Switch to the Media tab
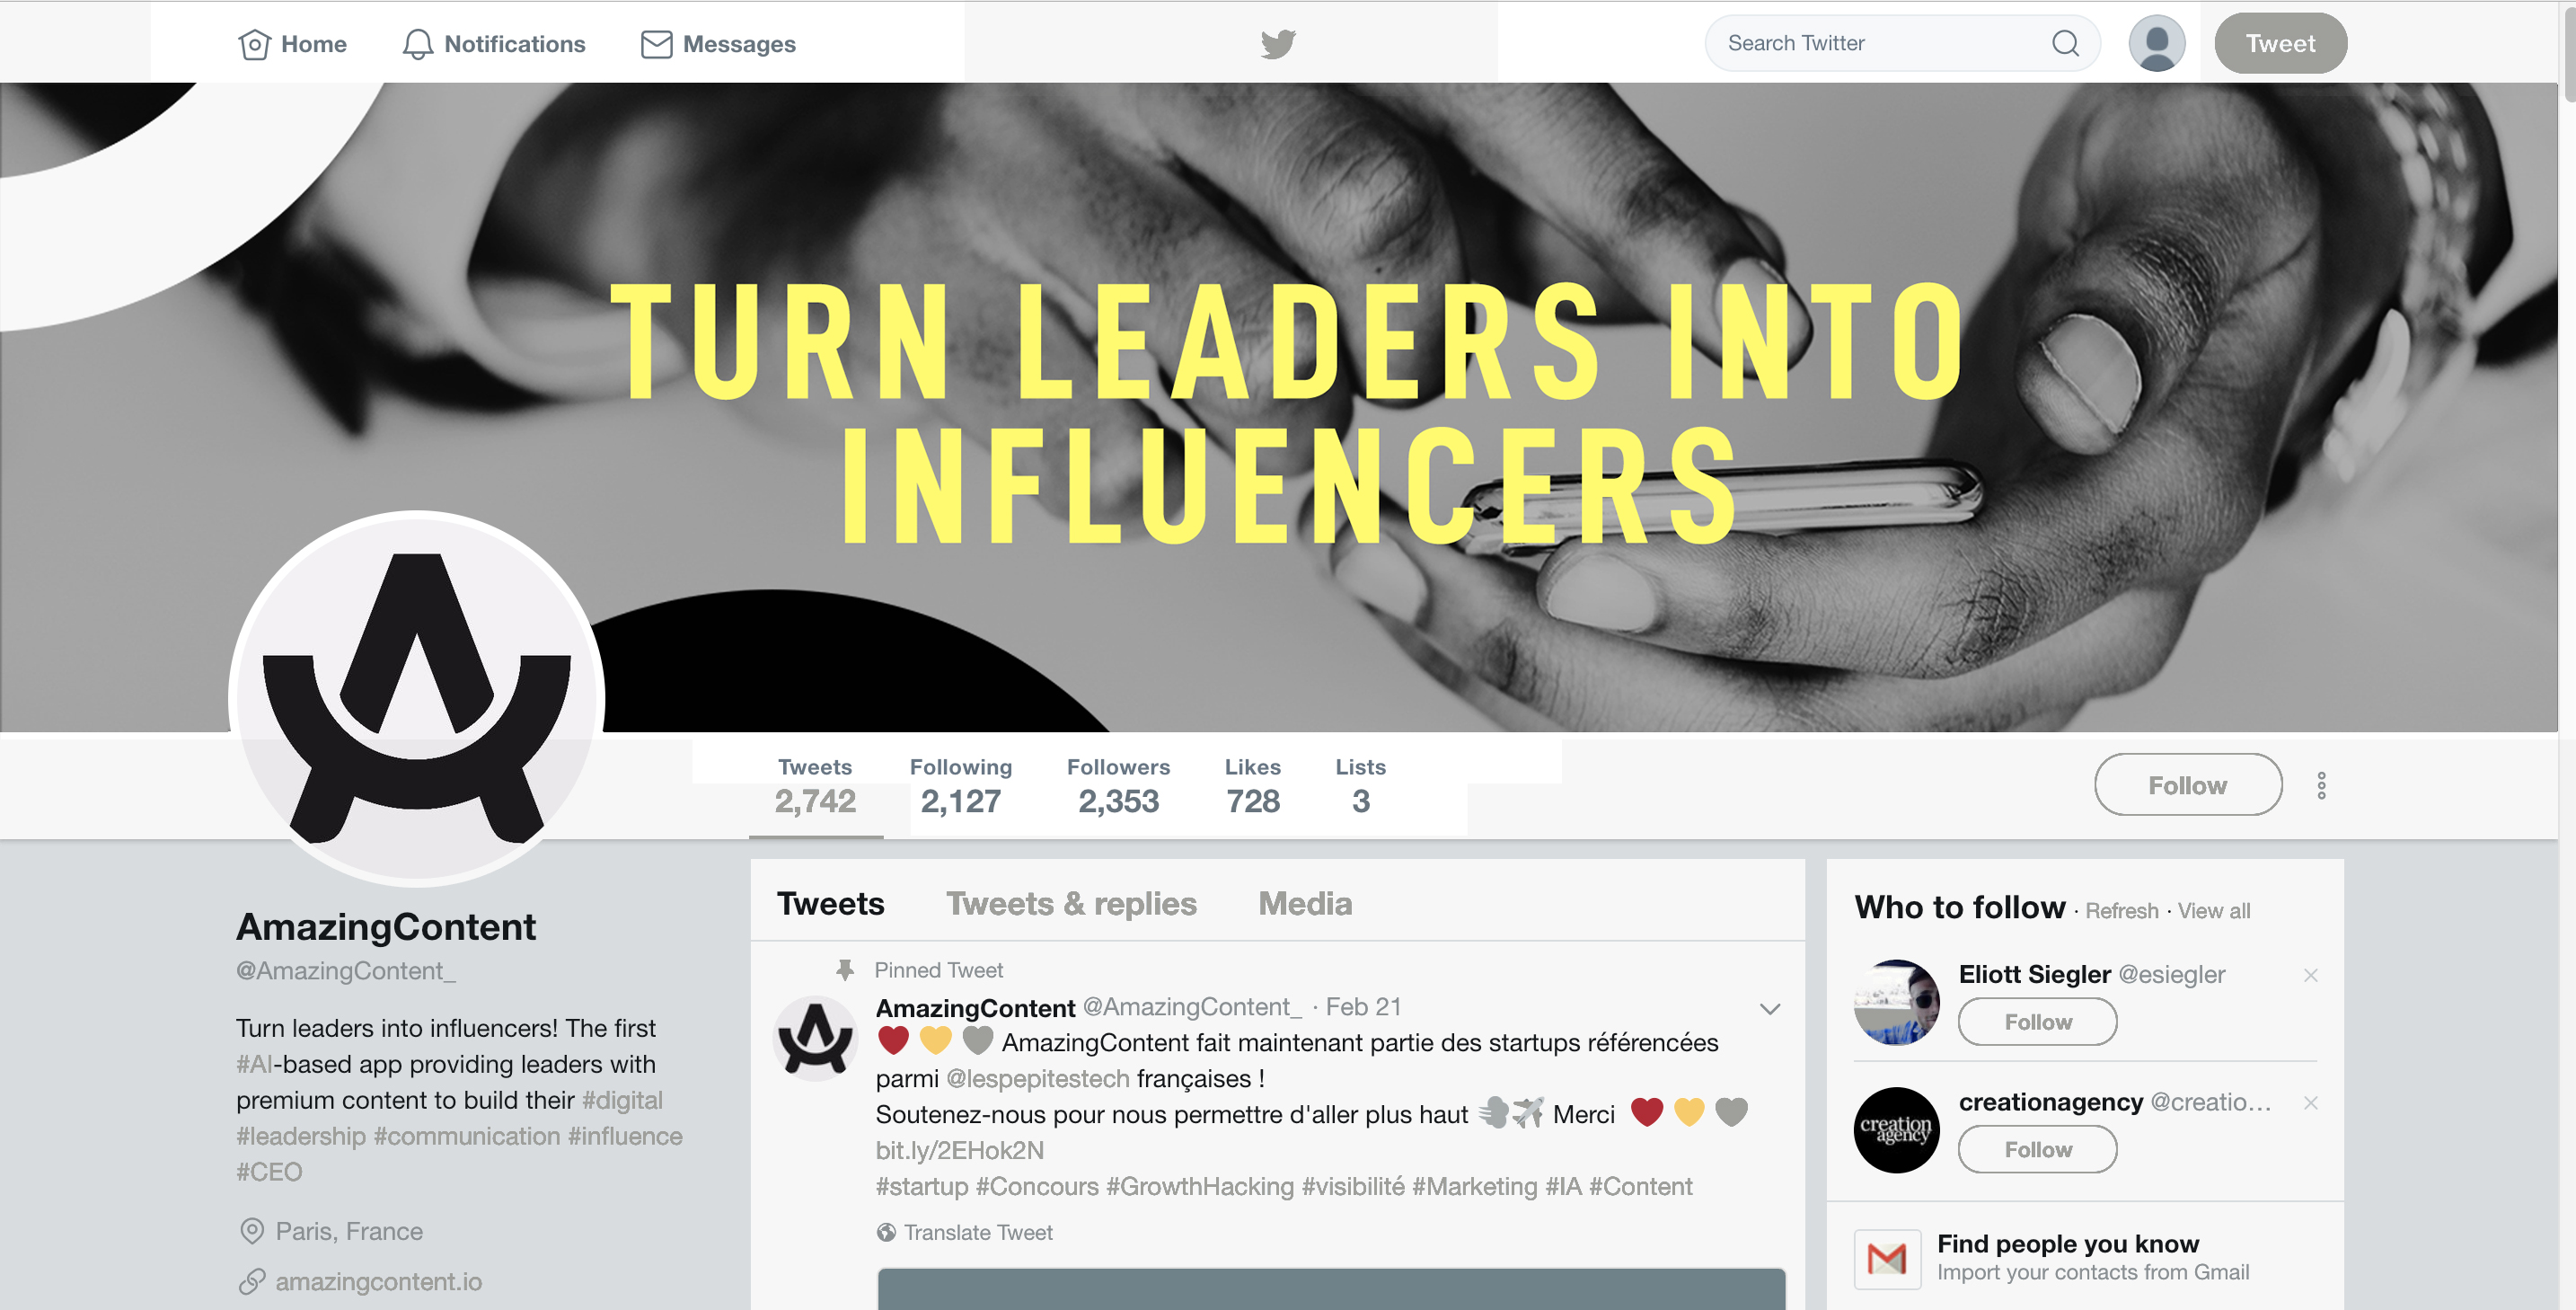This screenshot has width=2576, height=1310. pos(1305,903)
